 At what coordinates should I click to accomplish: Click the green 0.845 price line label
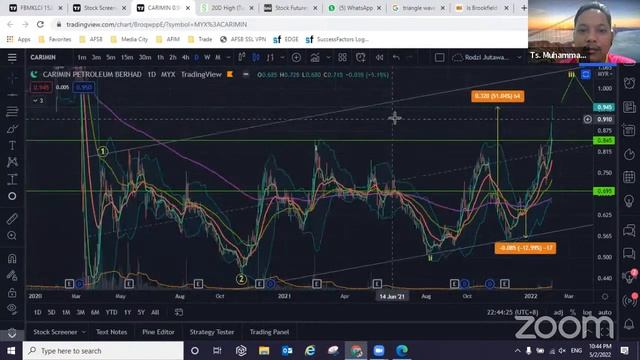pos(604,140)
